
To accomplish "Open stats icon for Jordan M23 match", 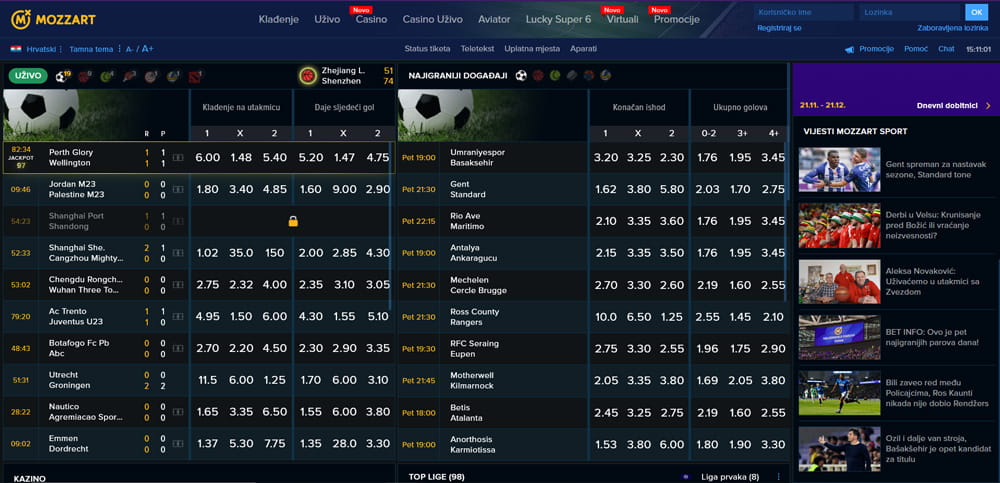I will (178, 189).
